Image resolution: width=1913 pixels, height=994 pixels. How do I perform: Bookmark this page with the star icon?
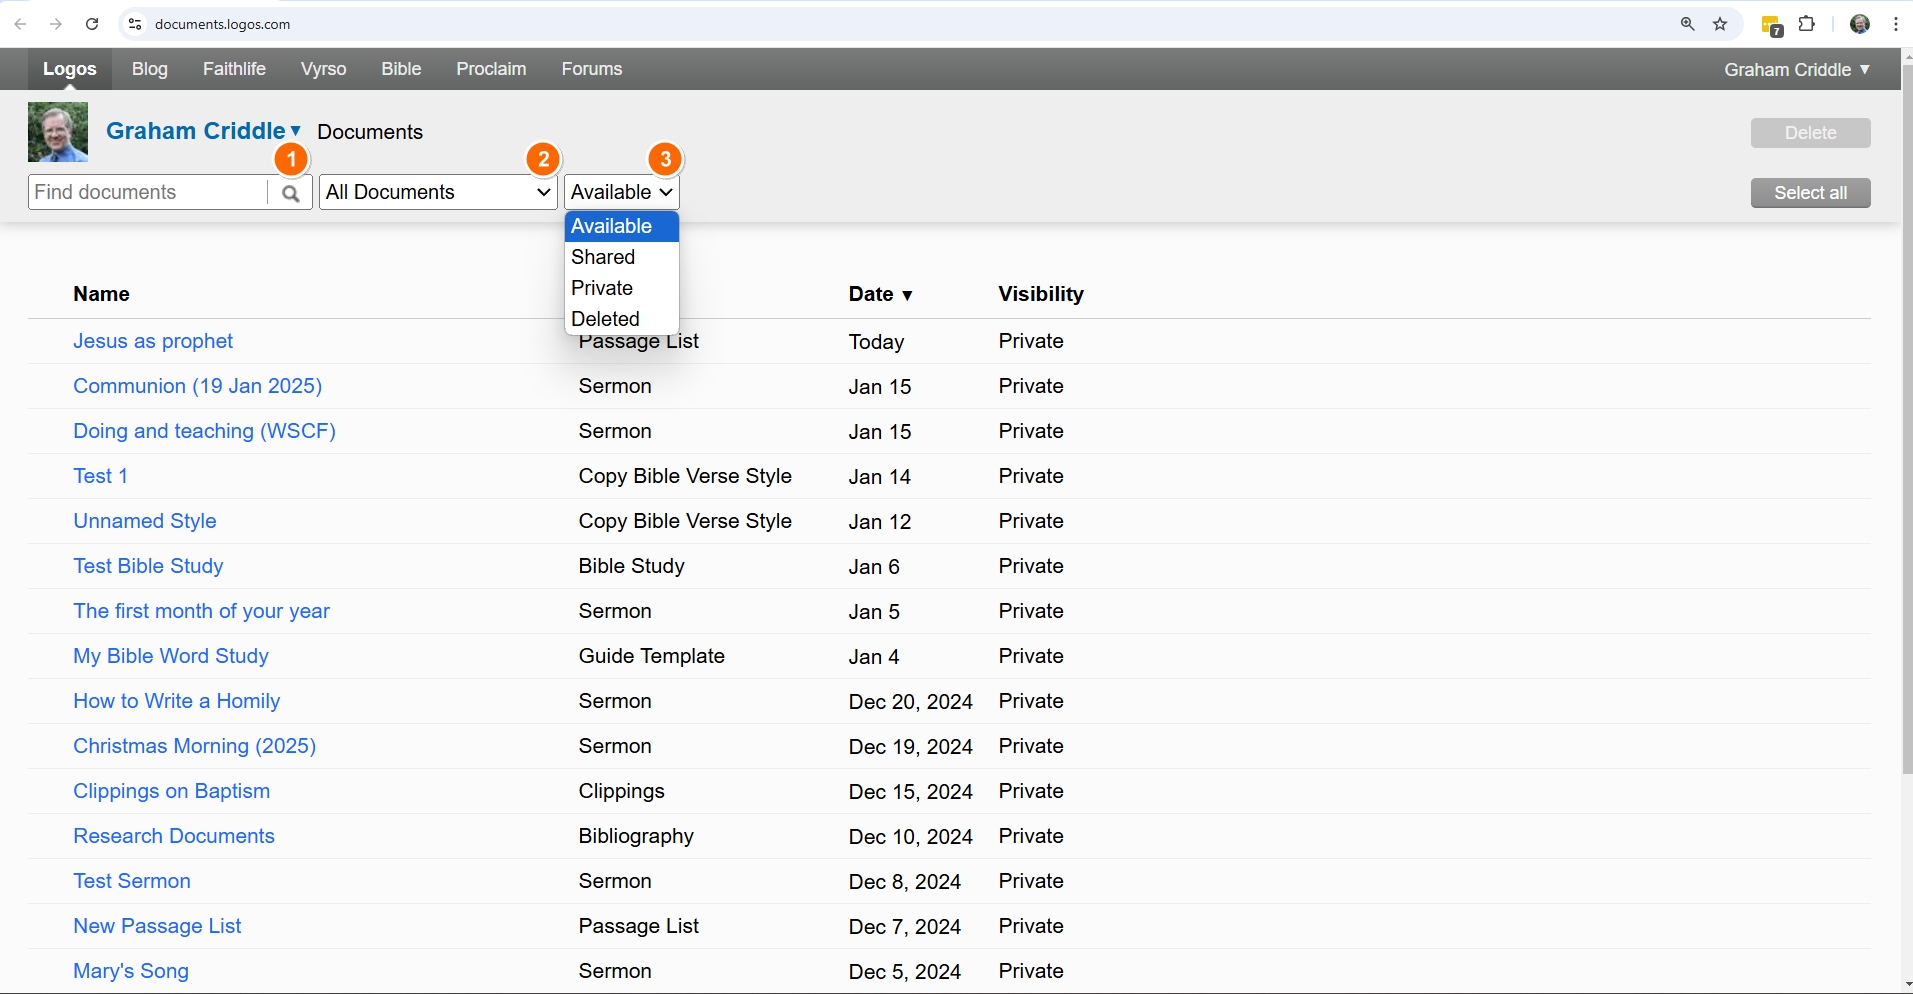(1720, 24)
